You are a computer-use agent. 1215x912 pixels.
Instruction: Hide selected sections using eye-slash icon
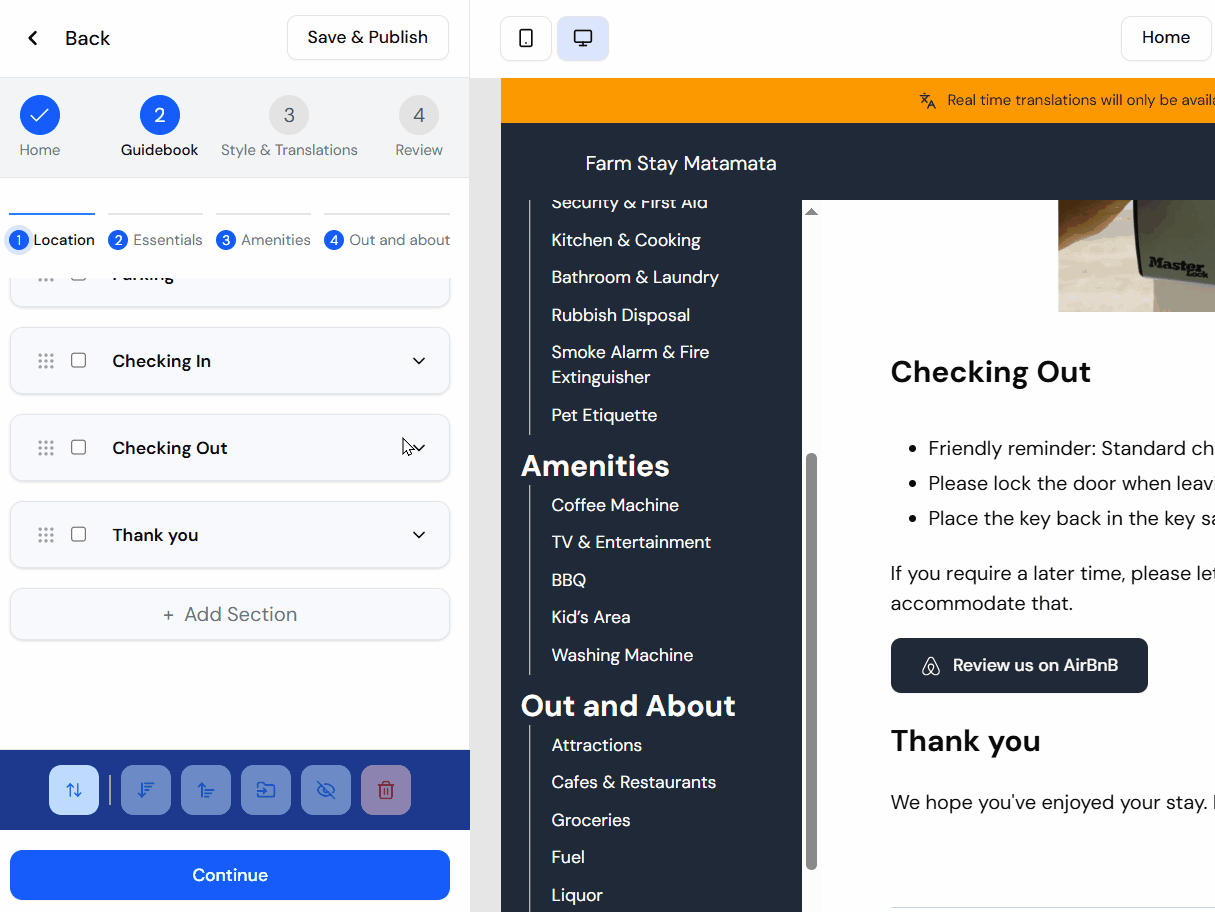(325, 789)
